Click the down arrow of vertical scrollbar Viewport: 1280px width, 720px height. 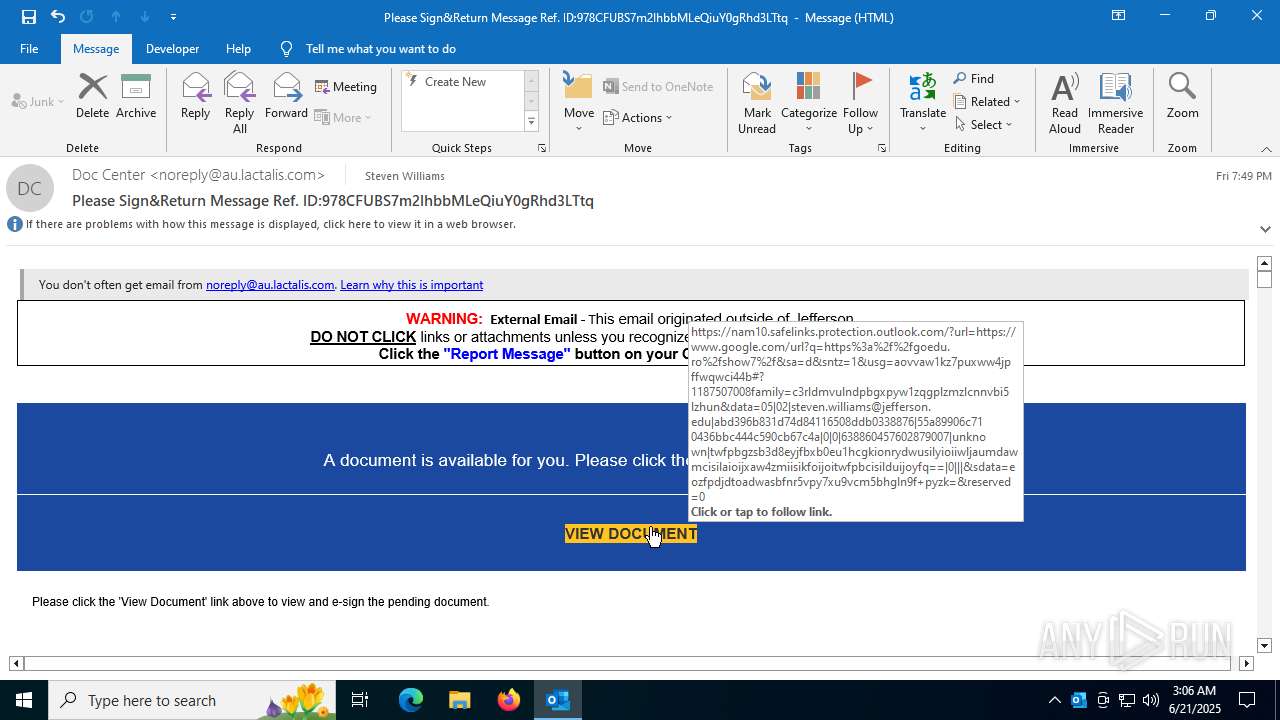[1264, 646]
